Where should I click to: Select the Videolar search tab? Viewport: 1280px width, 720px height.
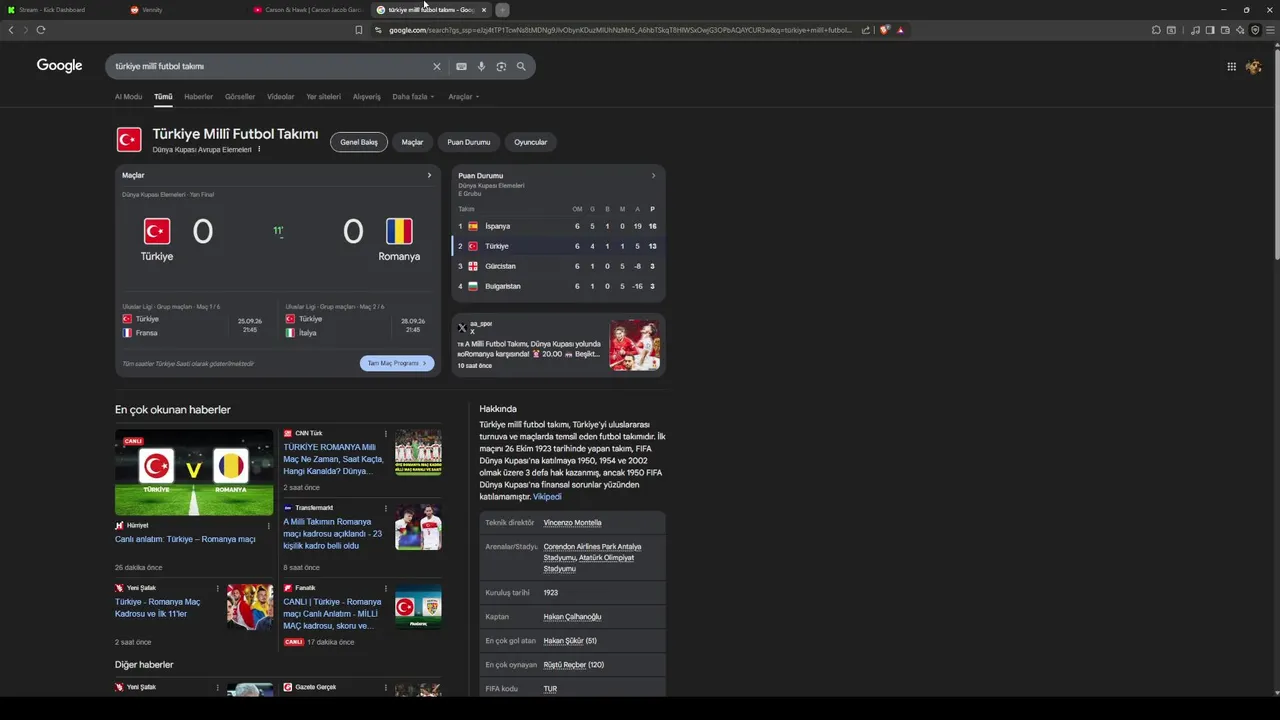tap(280, 97)
